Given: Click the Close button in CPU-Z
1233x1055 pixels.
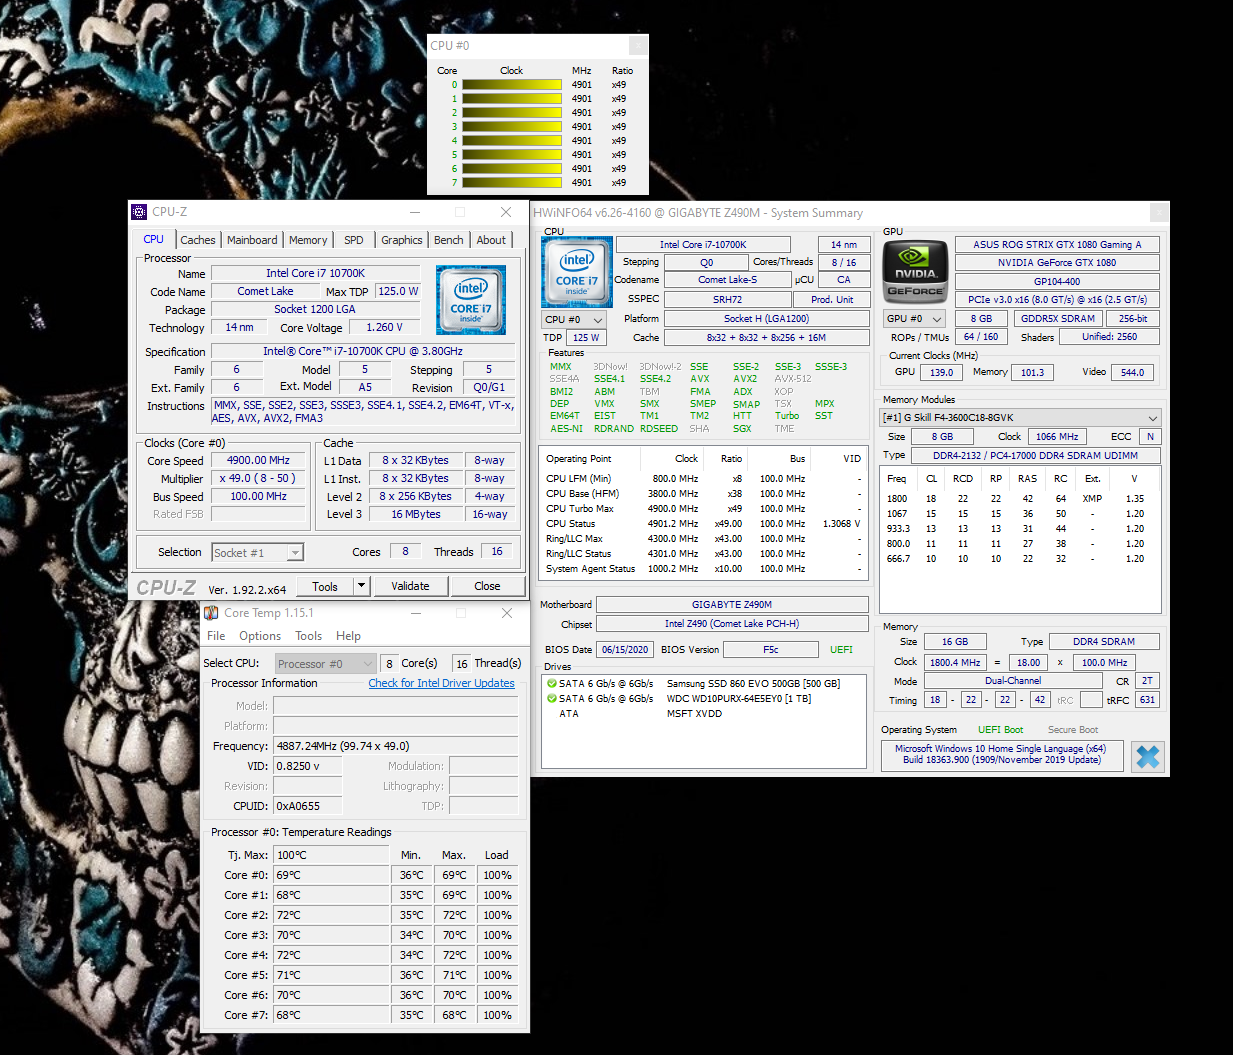Looking at the screenshot, I should [487, 587].
